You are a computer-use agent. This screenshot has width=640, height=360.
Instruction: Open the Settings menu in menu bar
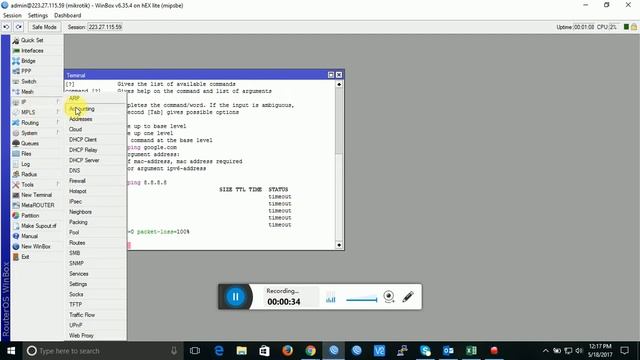[x=38, y=16]
